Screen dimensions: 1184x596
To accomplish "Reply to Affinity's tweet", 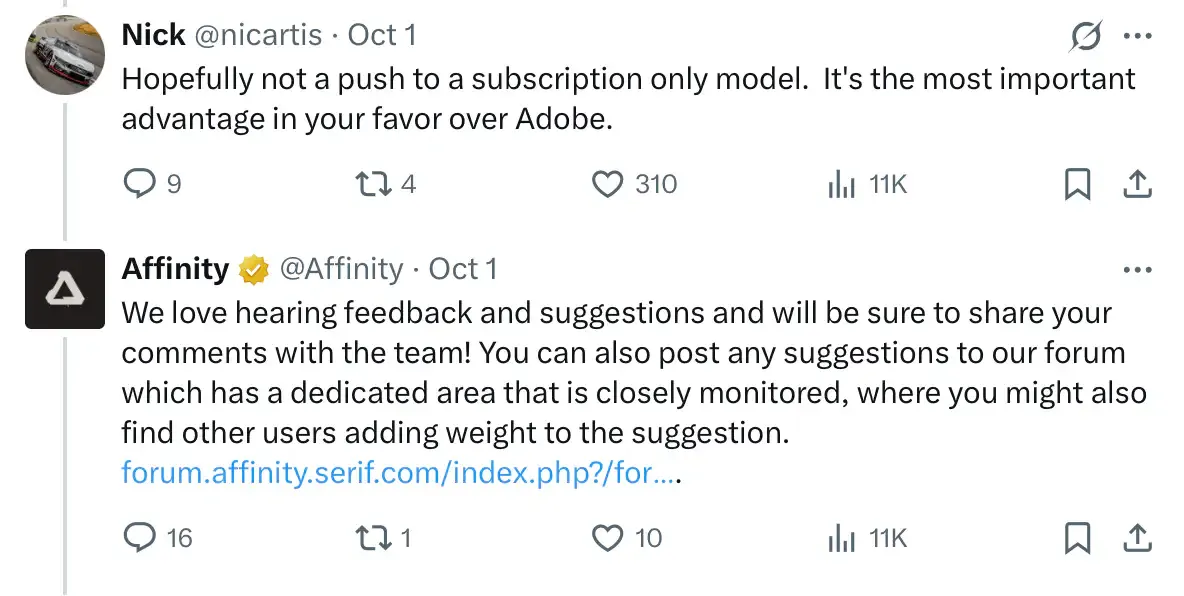I will [x=139, y=538].
